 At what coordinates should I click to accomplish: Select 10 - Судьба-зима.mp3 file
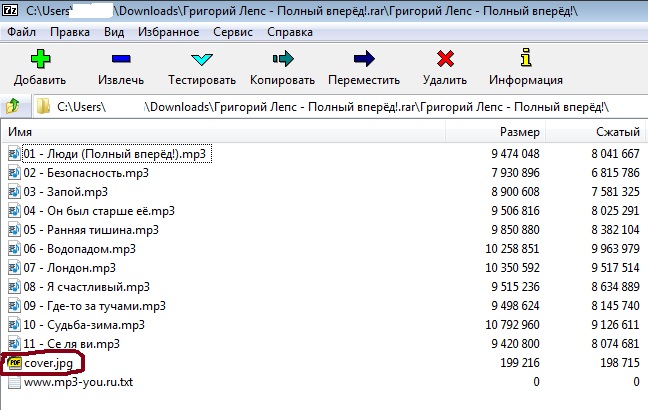[x=84, y=325]
